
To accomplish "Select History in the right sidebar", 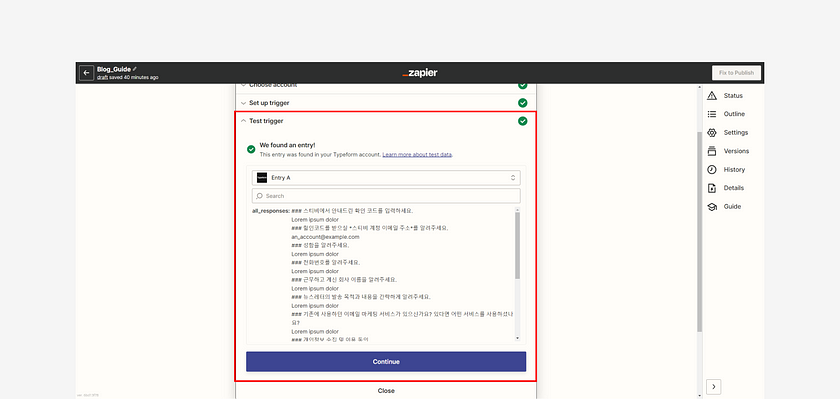I will pyautogui.click(x=734, y=170).
